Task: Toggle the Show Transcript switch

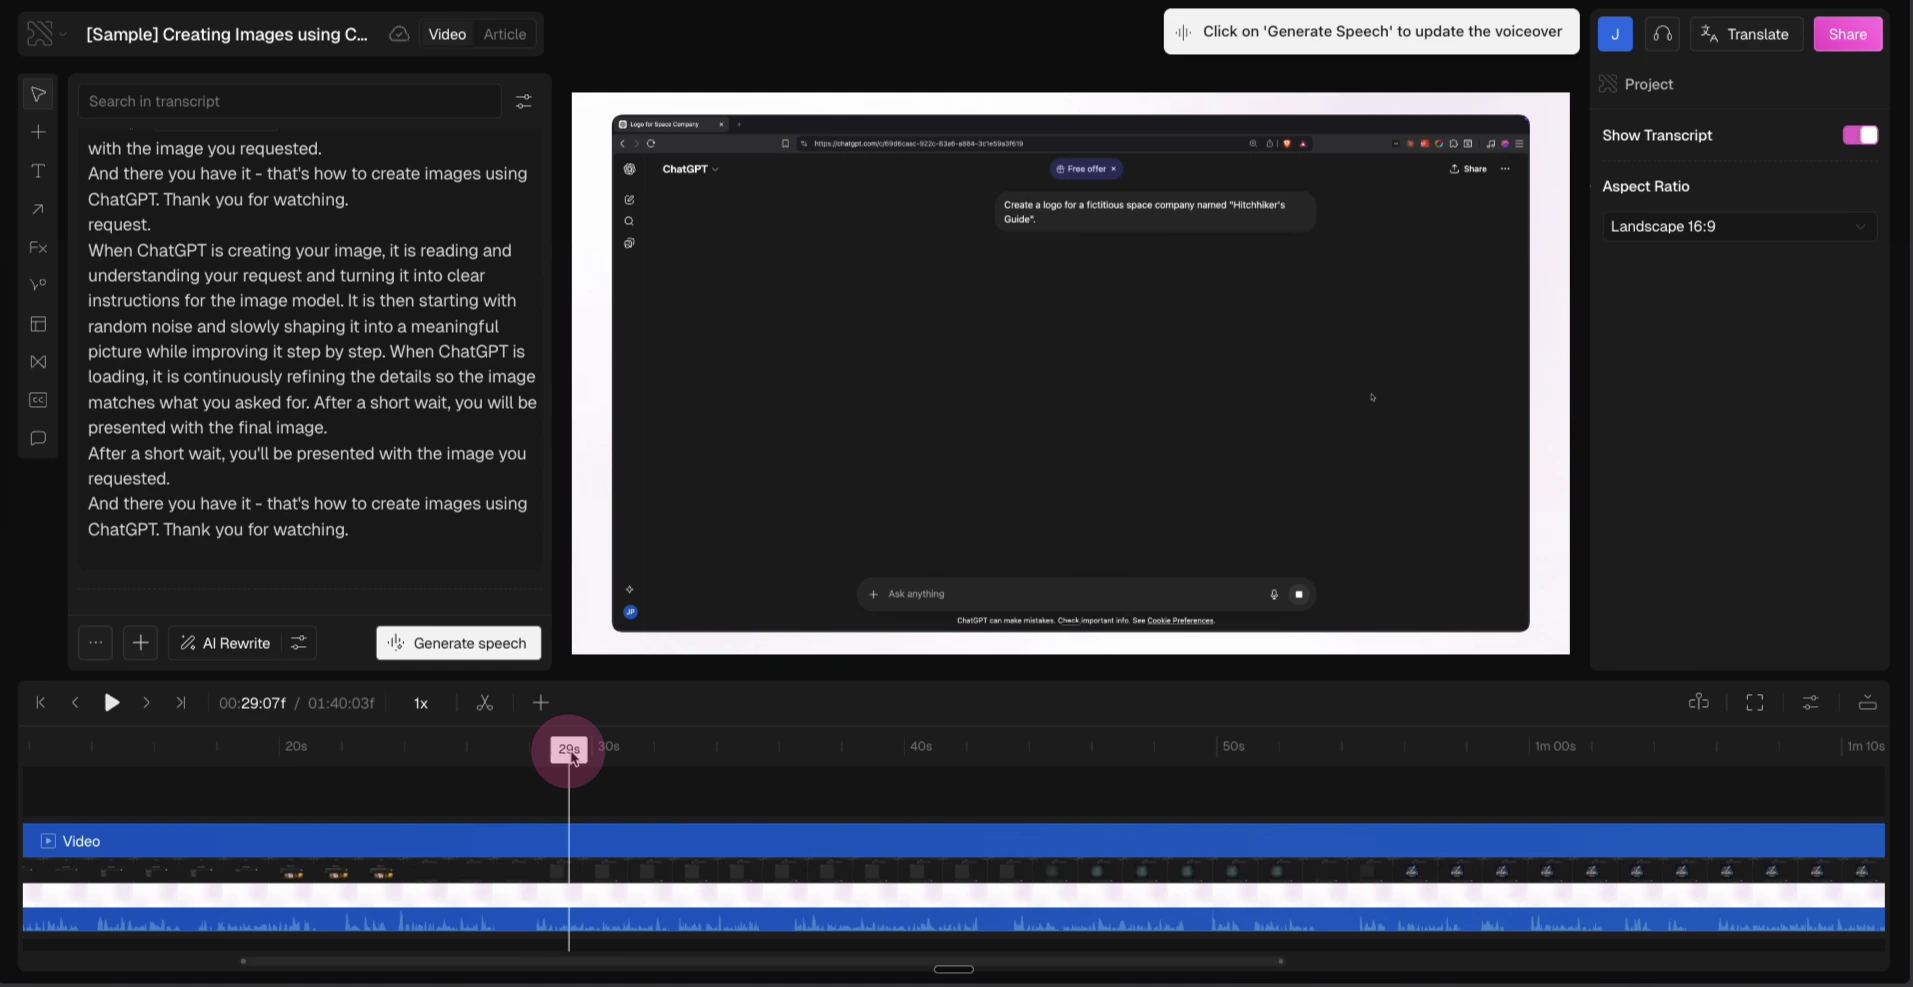Action: click(x=1860, y=135)
